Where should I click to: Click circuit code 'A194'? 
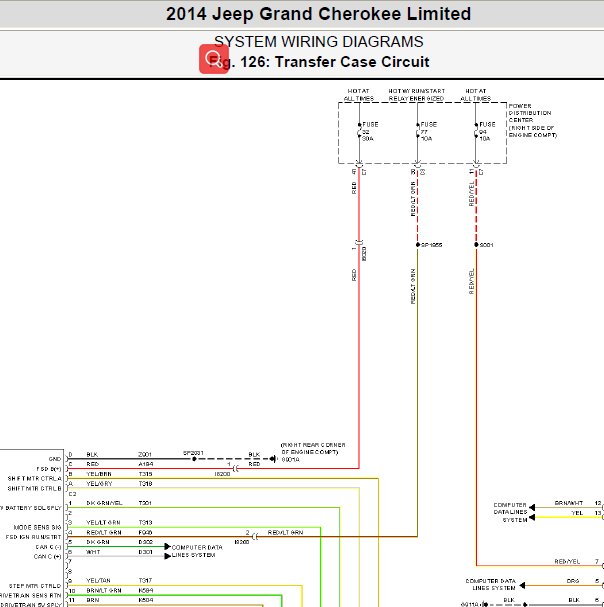[x=146, y=464]
